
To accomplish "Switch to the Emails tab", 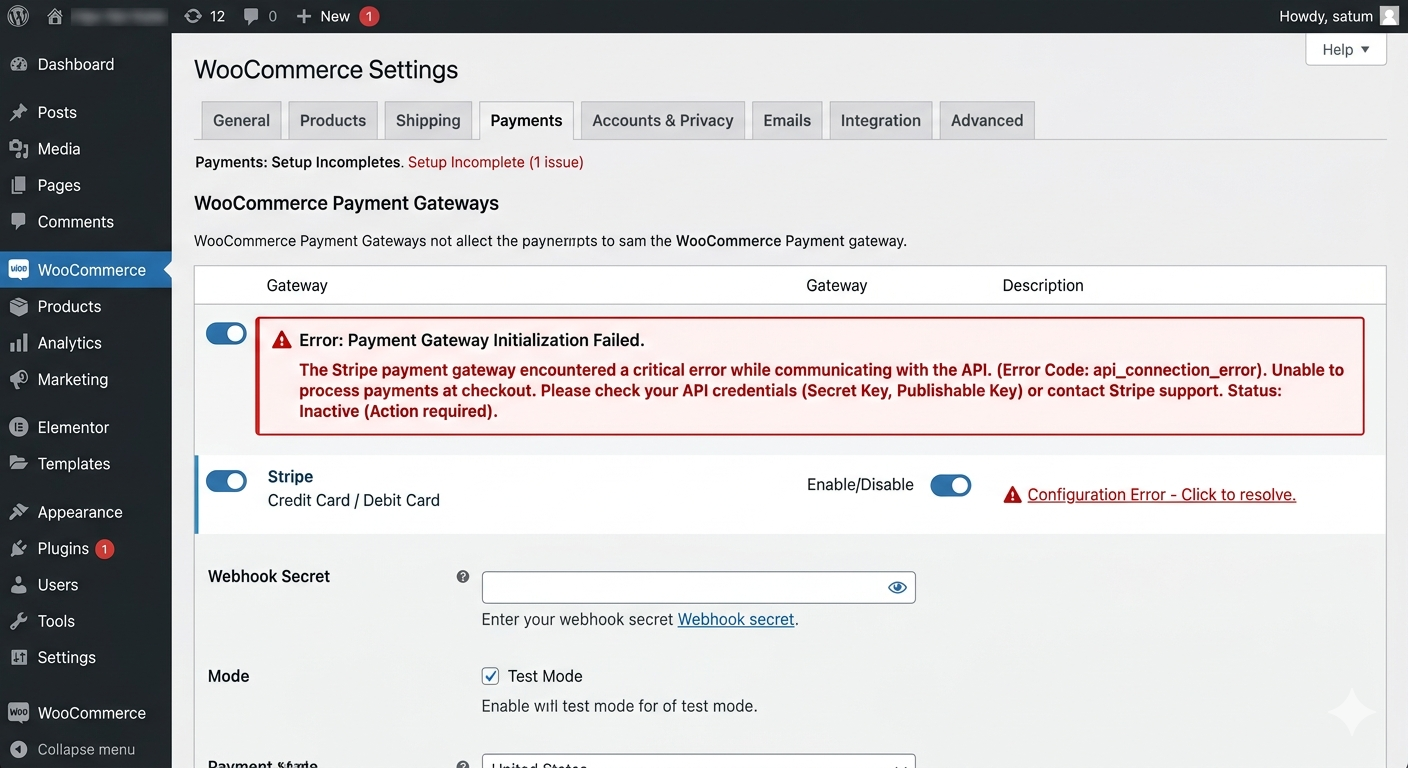I will coord(787,120).
